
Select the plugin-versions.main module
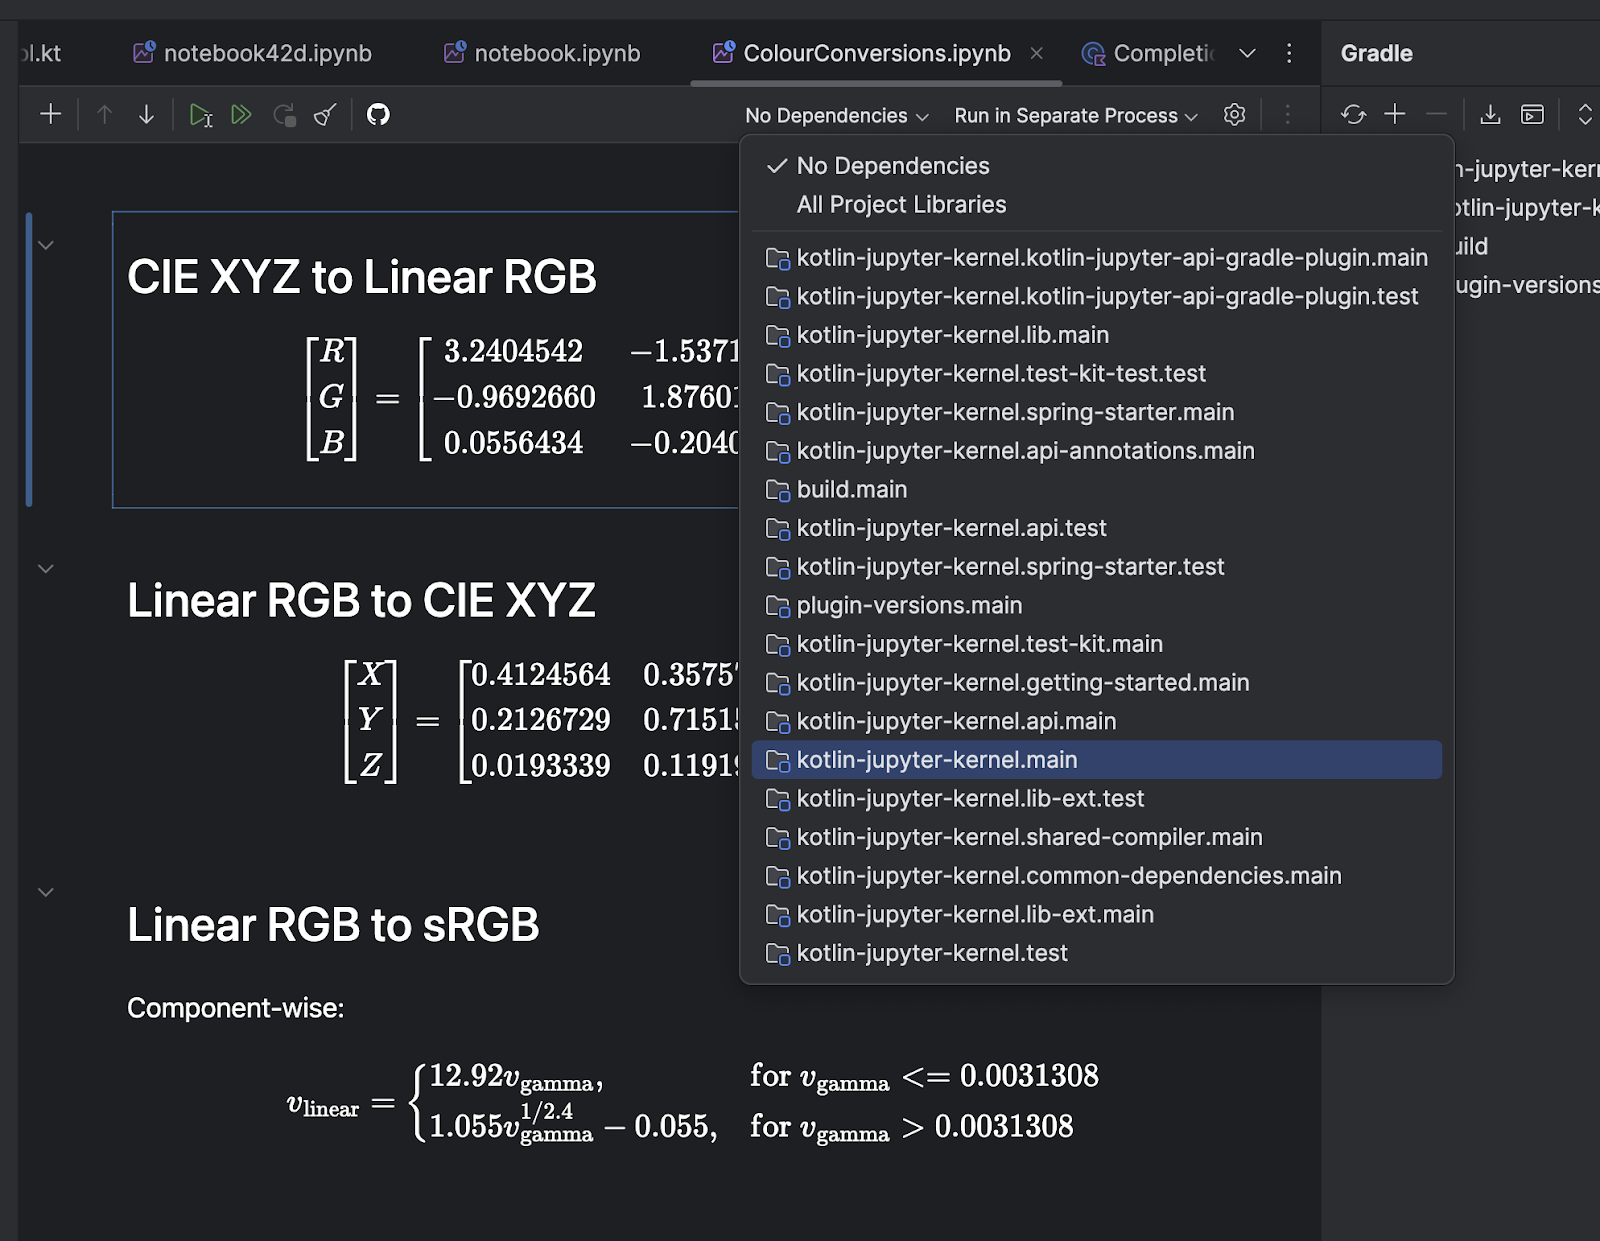[1096, 606]
